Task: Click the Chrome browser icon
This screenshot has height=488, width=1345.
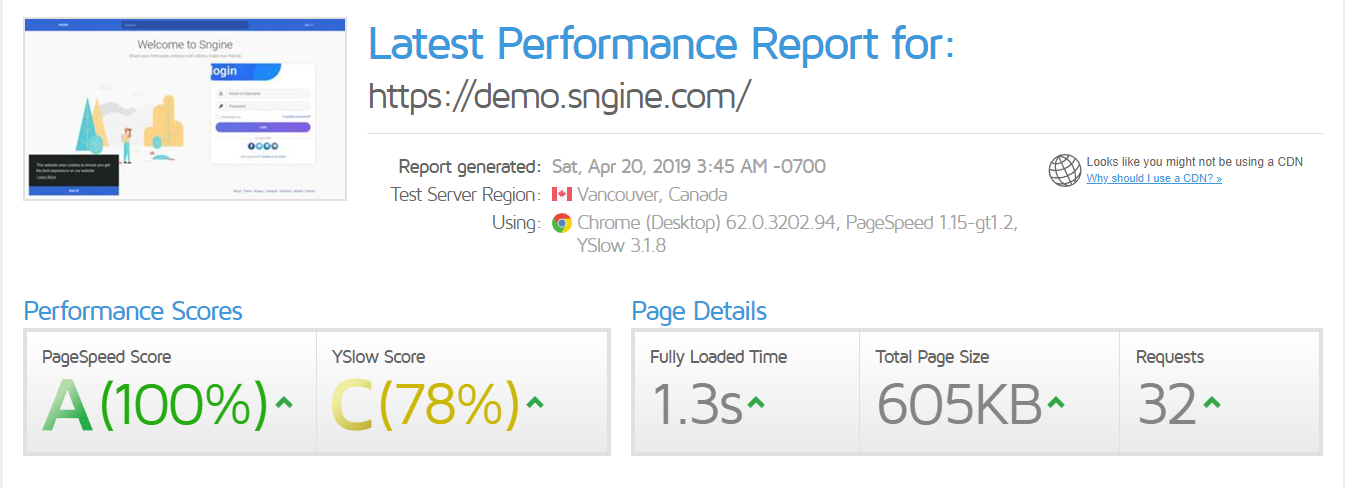Action: click(561, 223)
